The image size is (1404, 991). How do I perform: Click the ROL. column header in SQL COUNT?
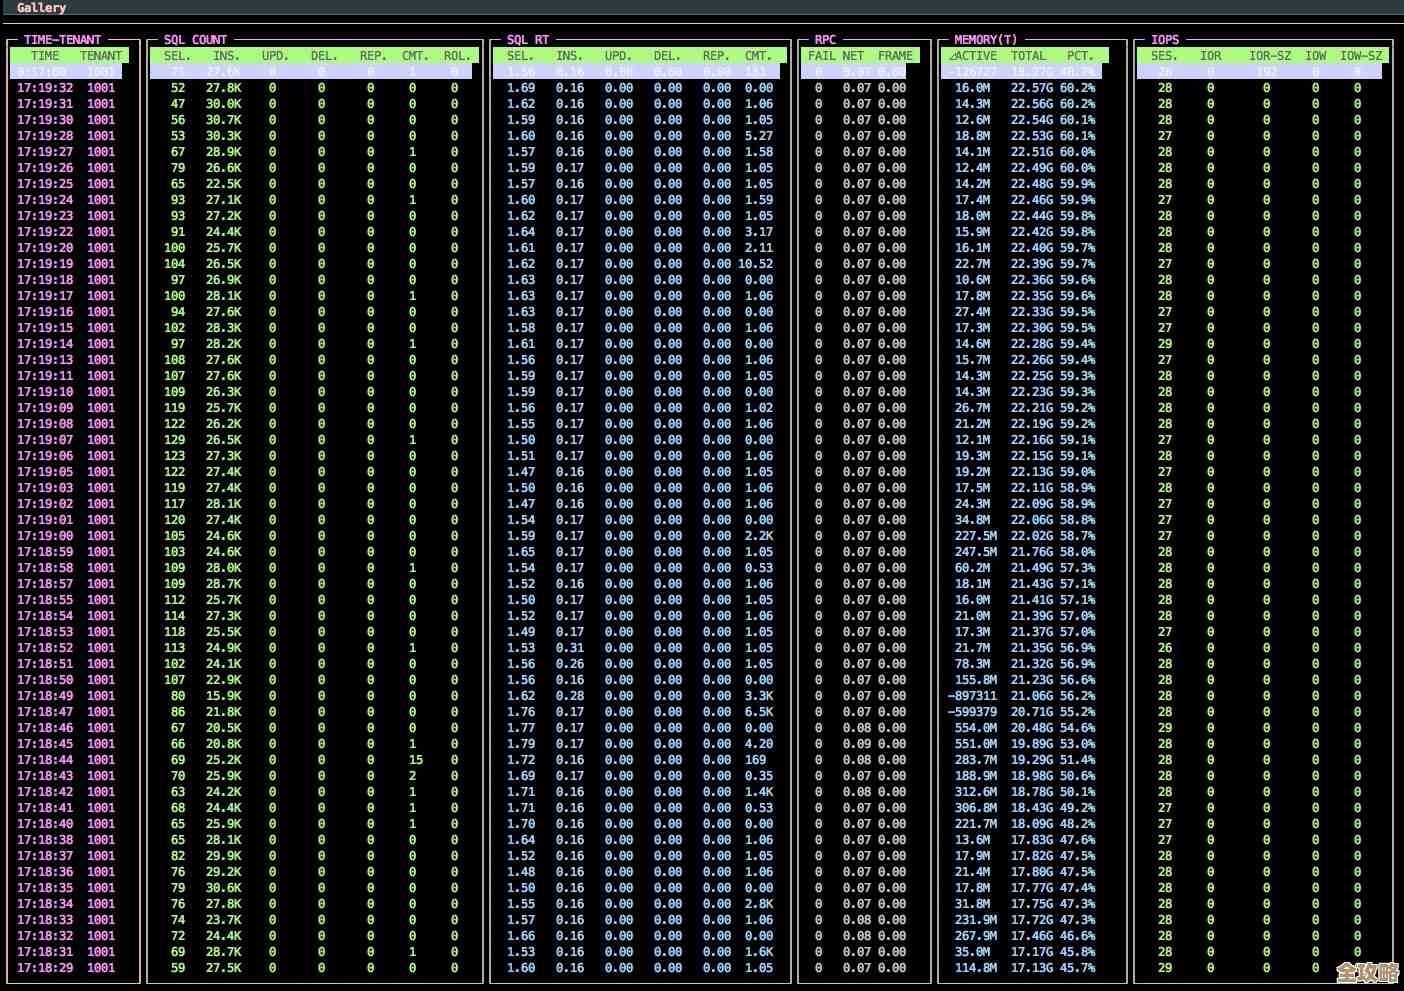point(456,56)
